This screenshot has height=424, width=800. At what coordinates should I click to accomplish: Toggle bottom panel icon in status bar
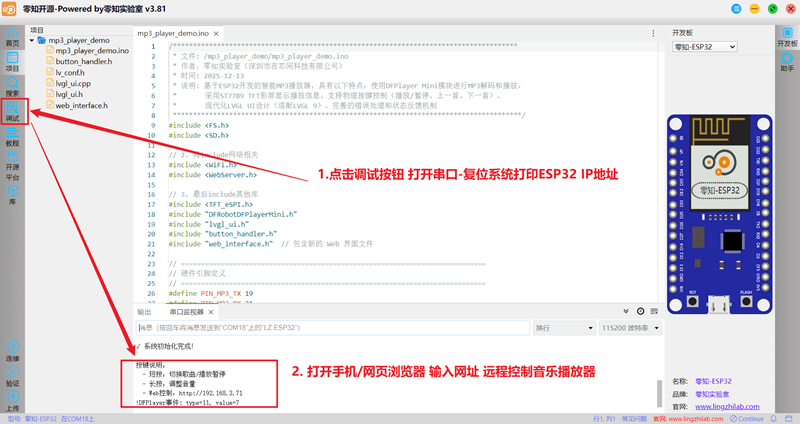coord(788,419)
